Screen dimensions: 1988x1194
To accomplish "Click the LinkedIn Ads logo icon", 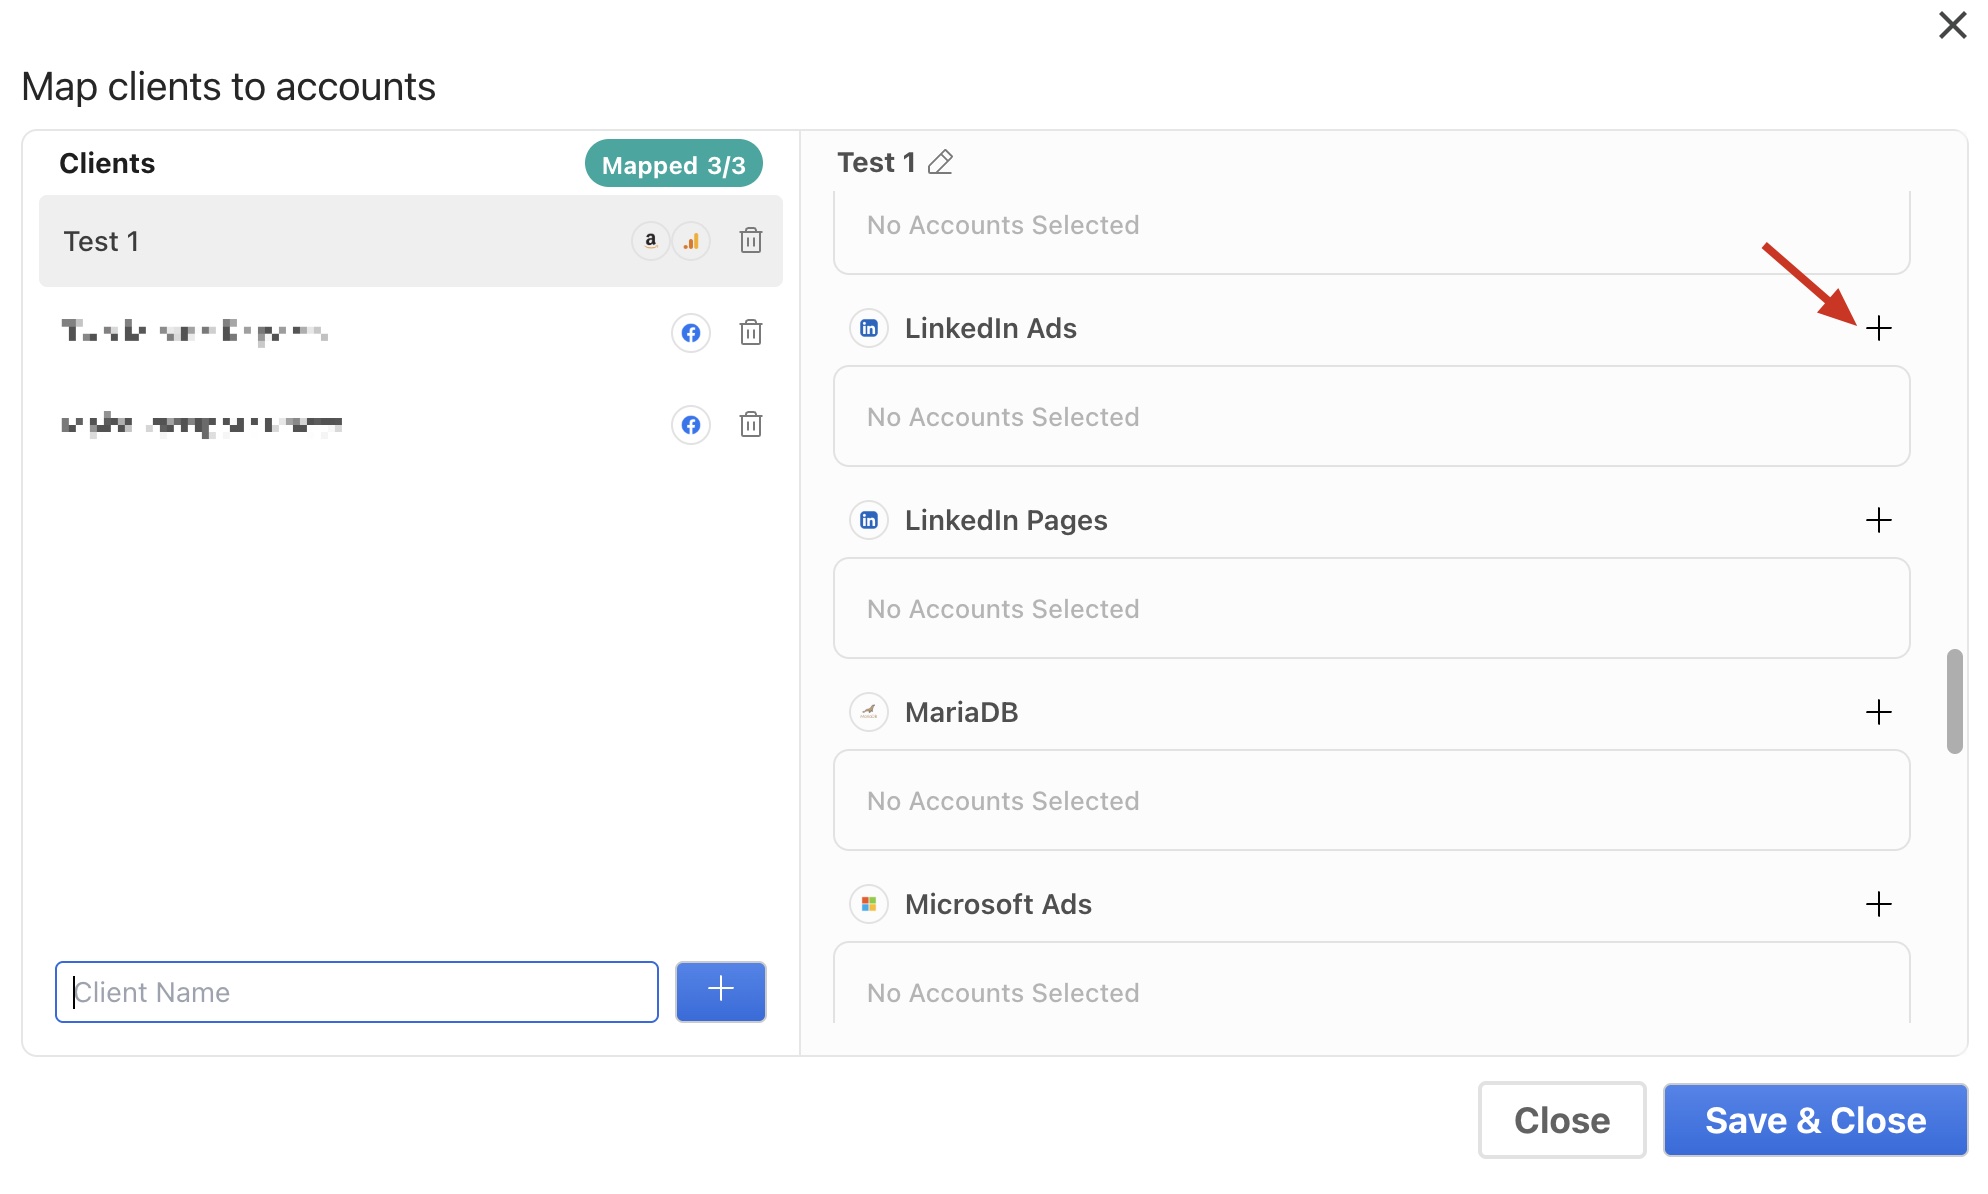I will [x=869, y=328].
